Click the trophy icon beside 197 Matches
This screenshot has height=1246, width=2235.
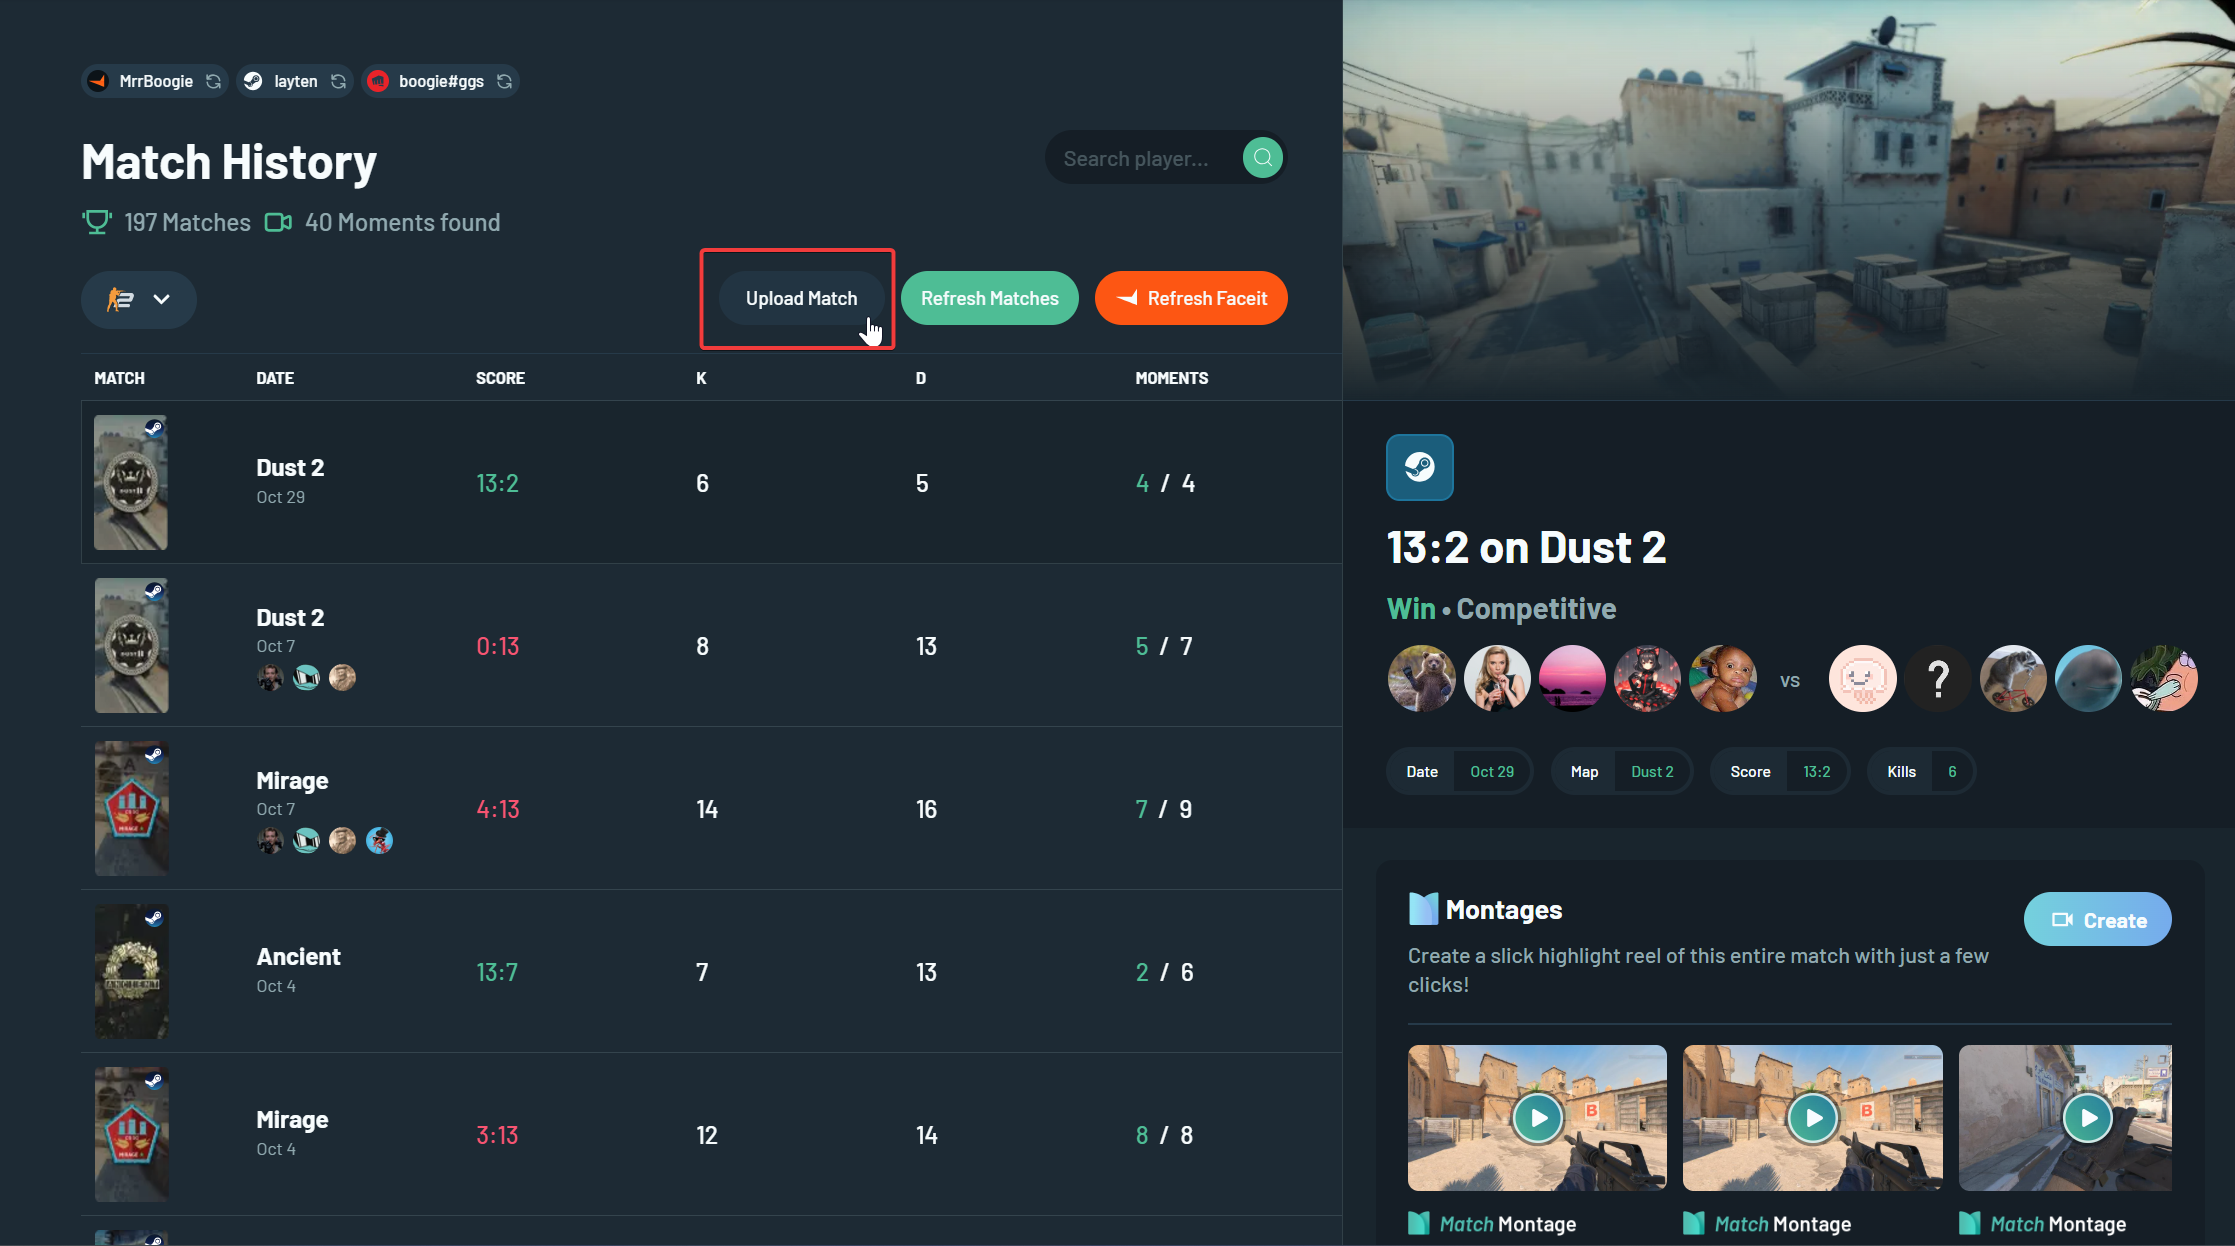tap(96, 221)
